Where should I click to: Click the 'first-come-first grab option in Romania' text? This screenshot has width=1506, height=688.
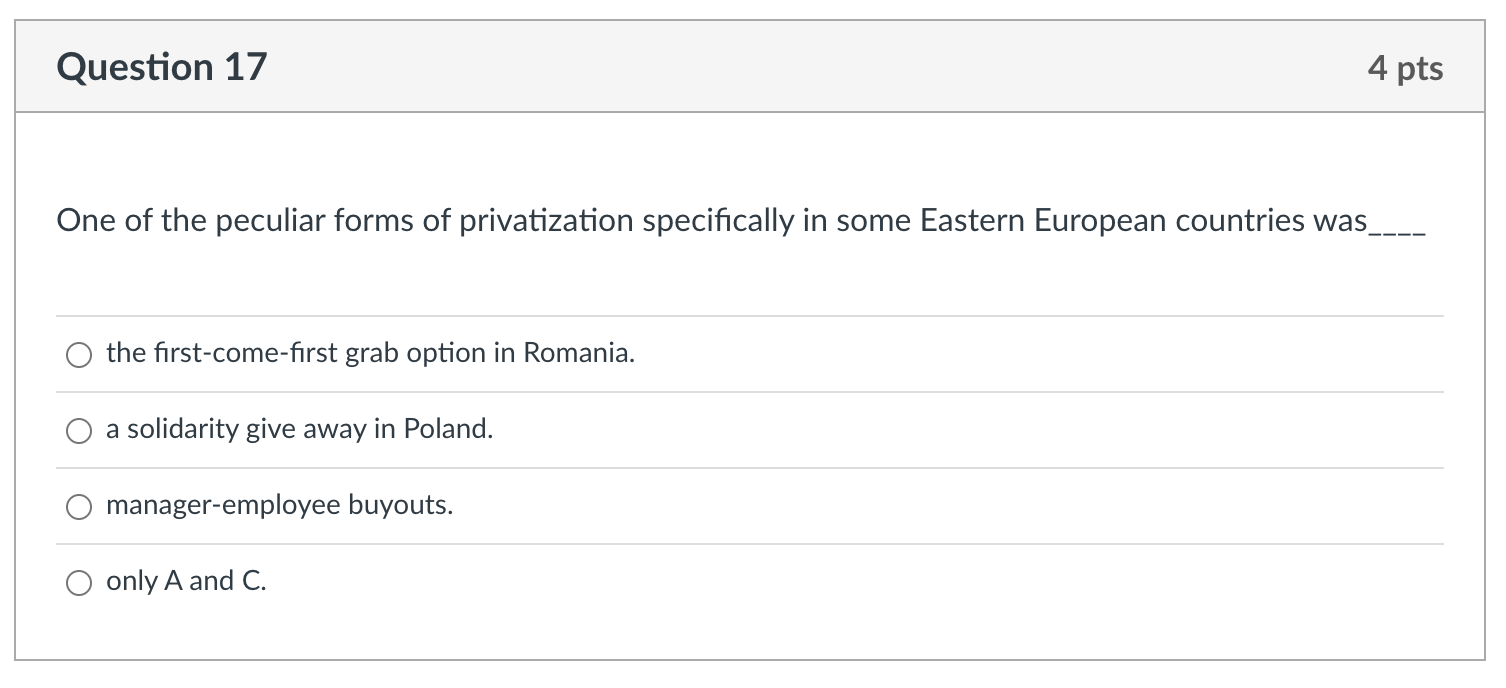point(370,354)
